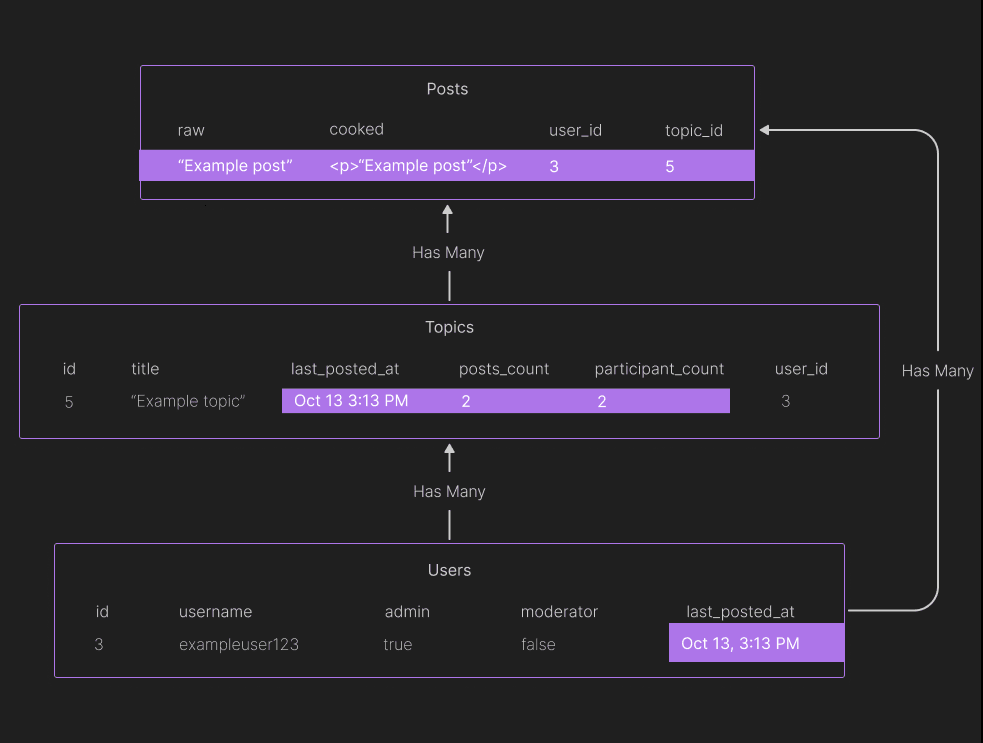Click the participant_count value 2
This screenshot has height=743, width=983.
tap(602, 401)
